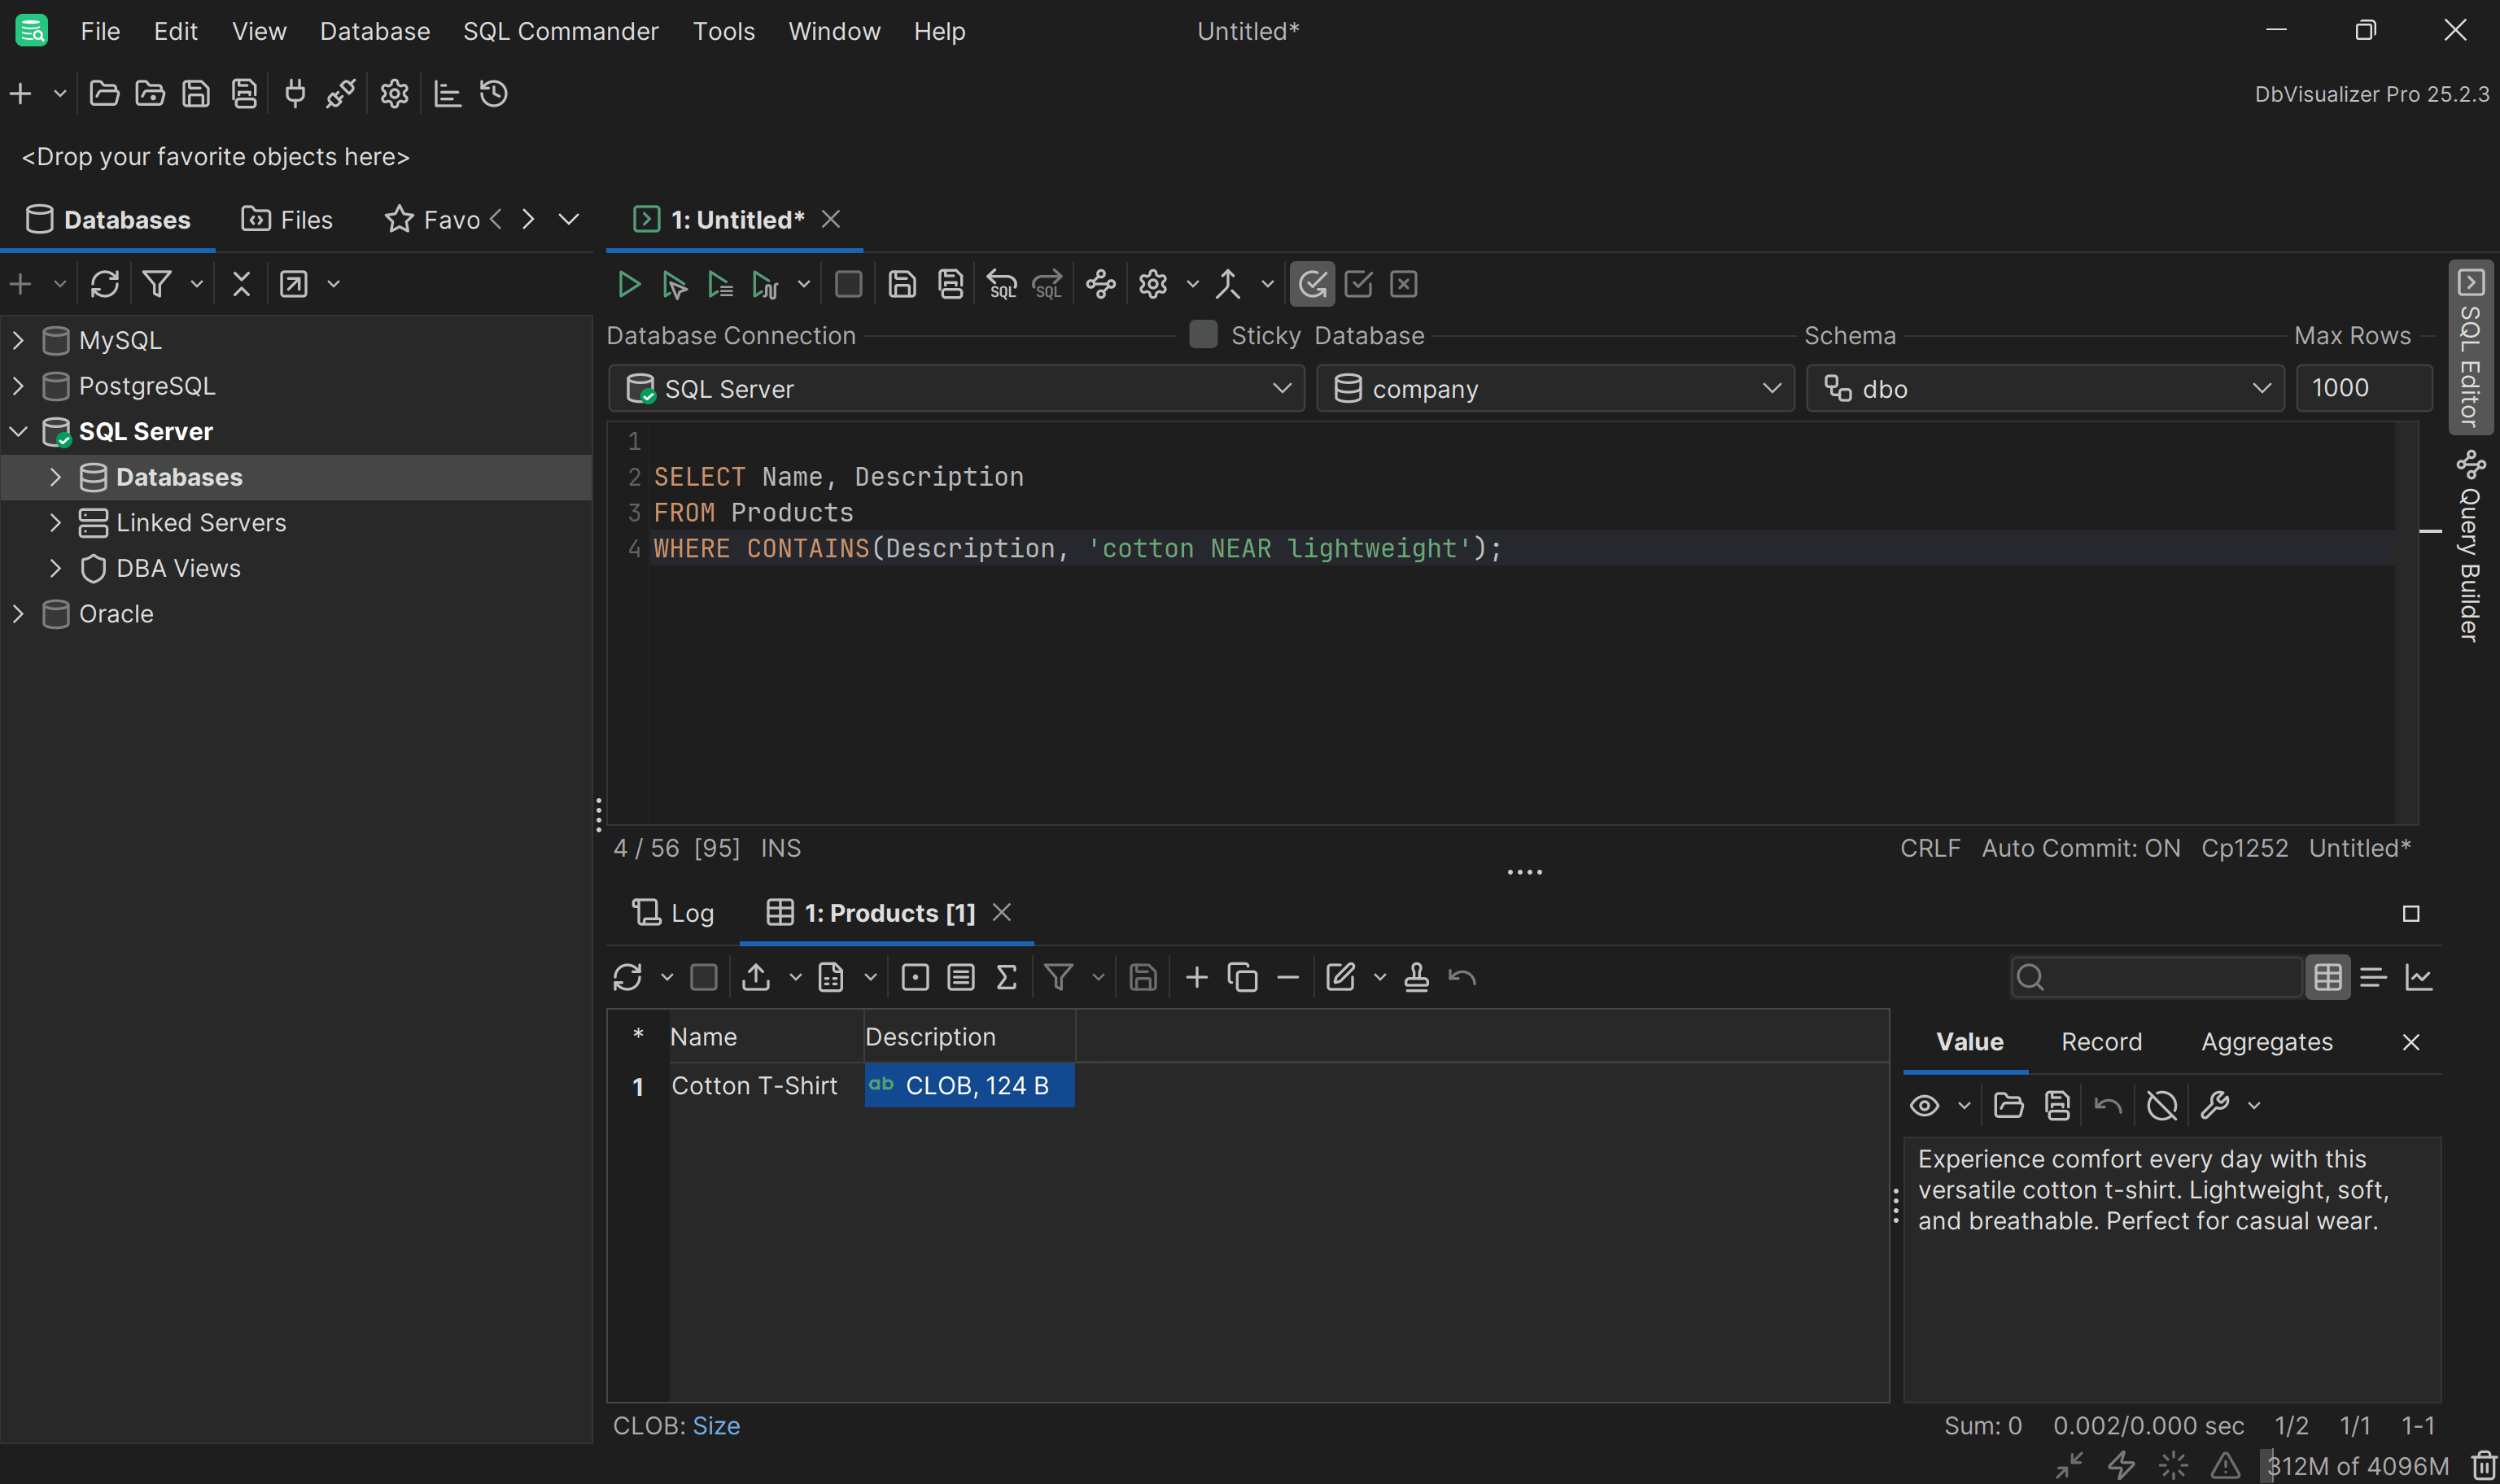Maximize the result panel square icon
The width and height of the screenshot is (2500, 1484).
click(x=2411, y=914)
